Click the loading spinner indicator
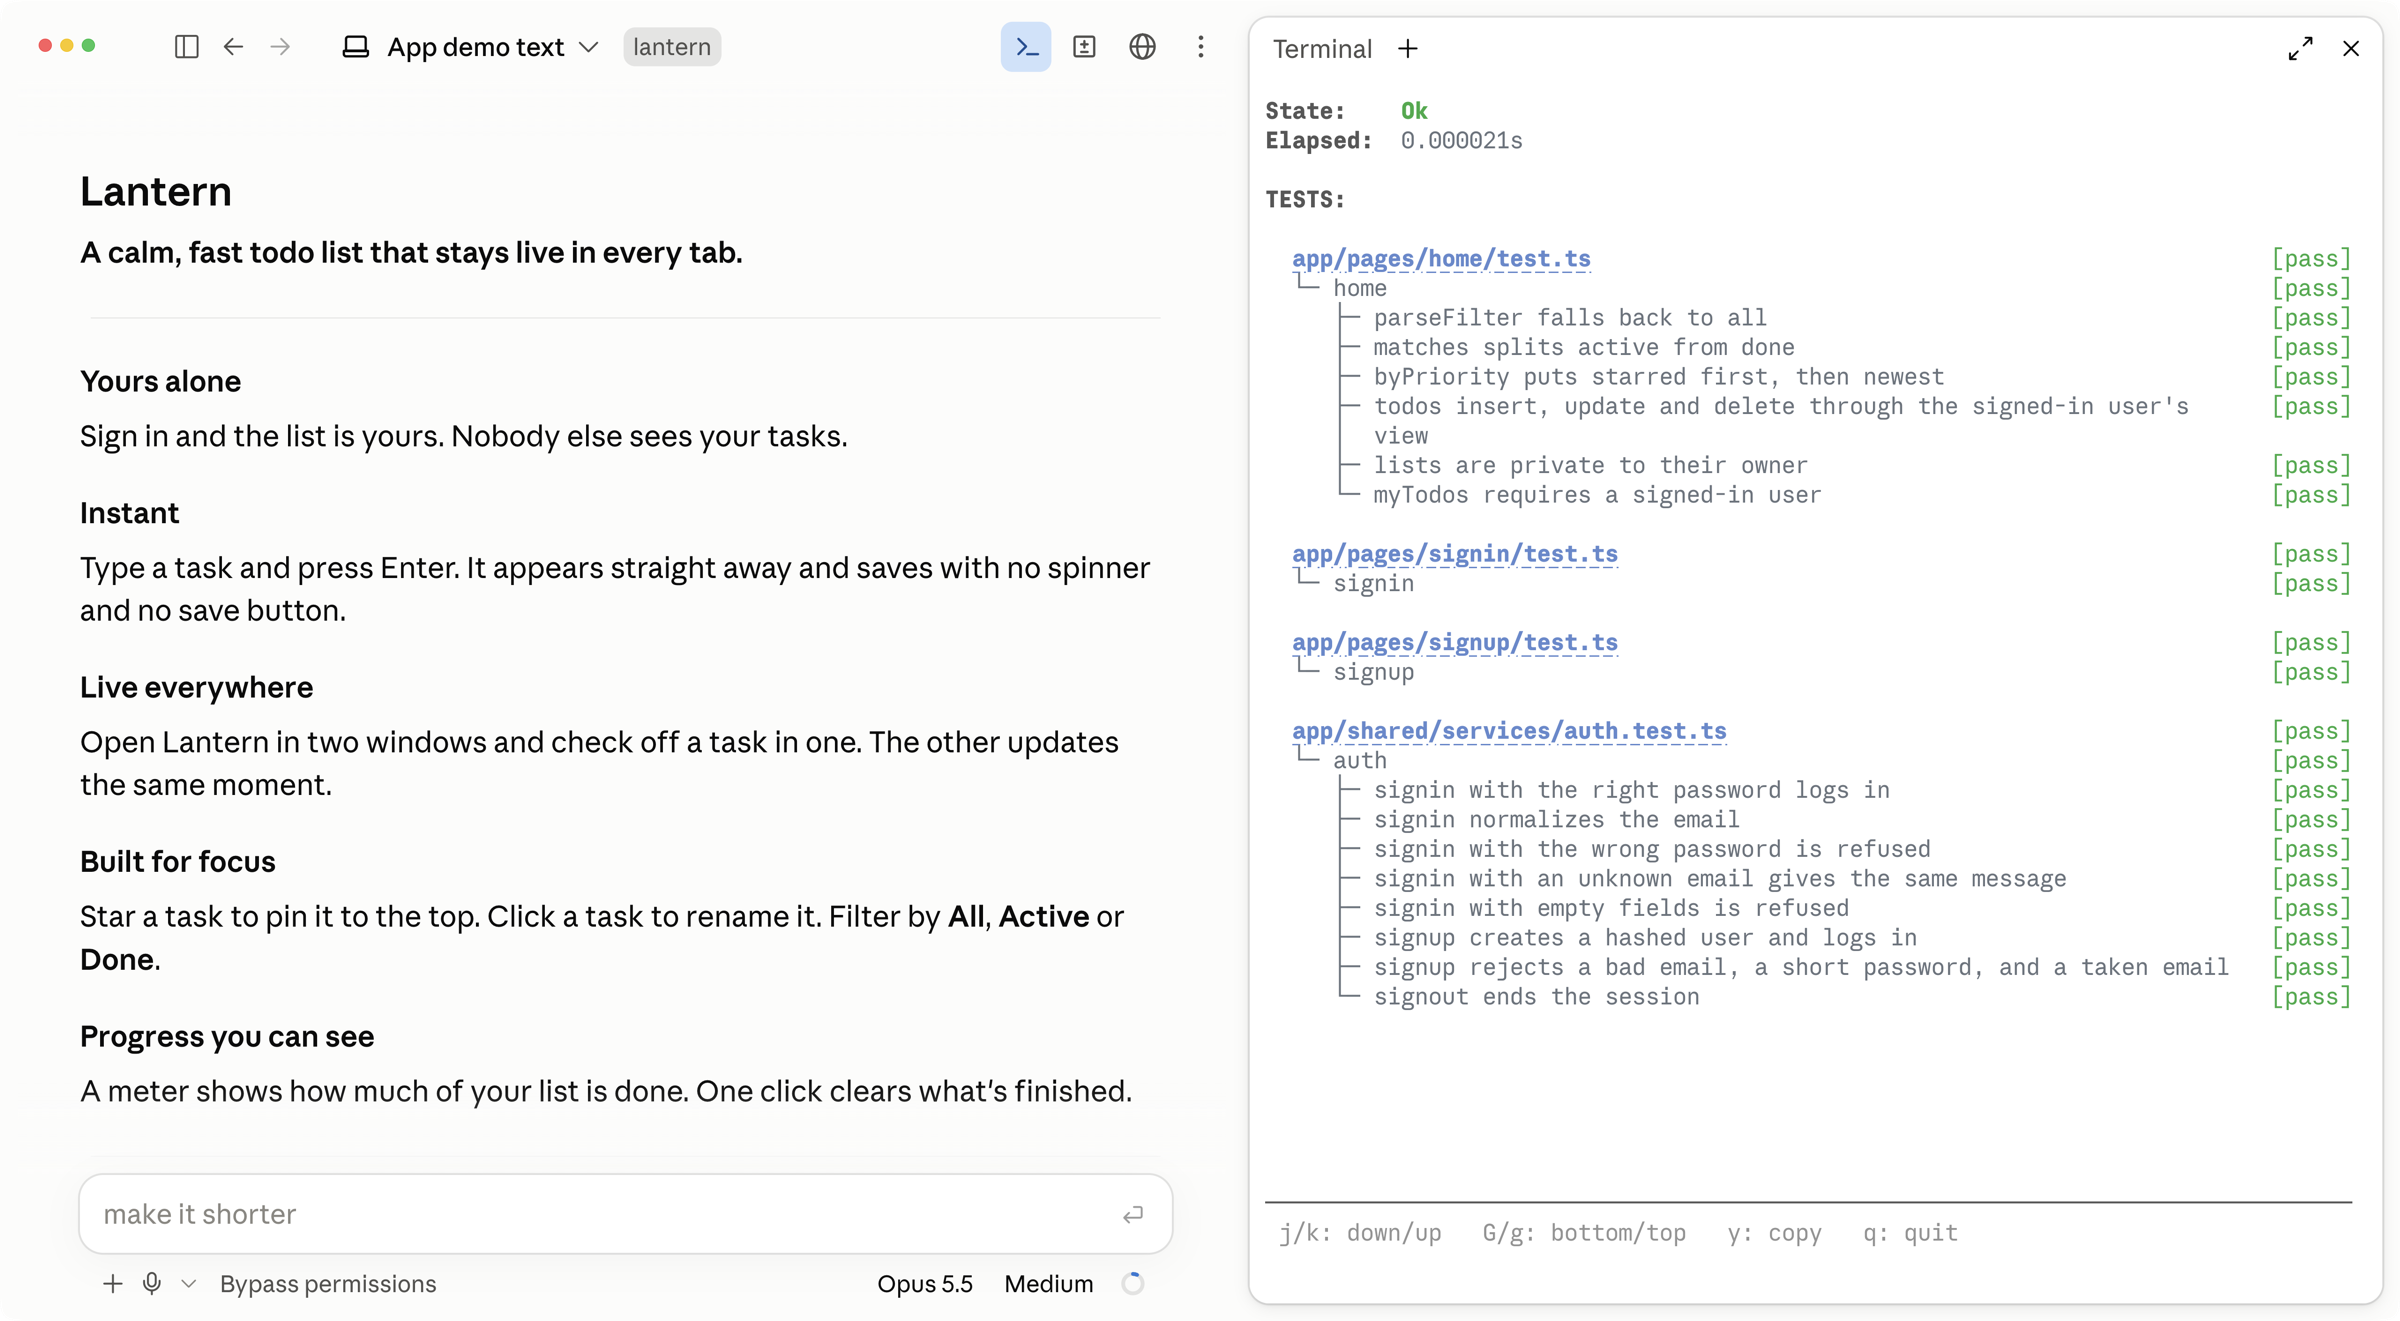 coord(1133,1284)
